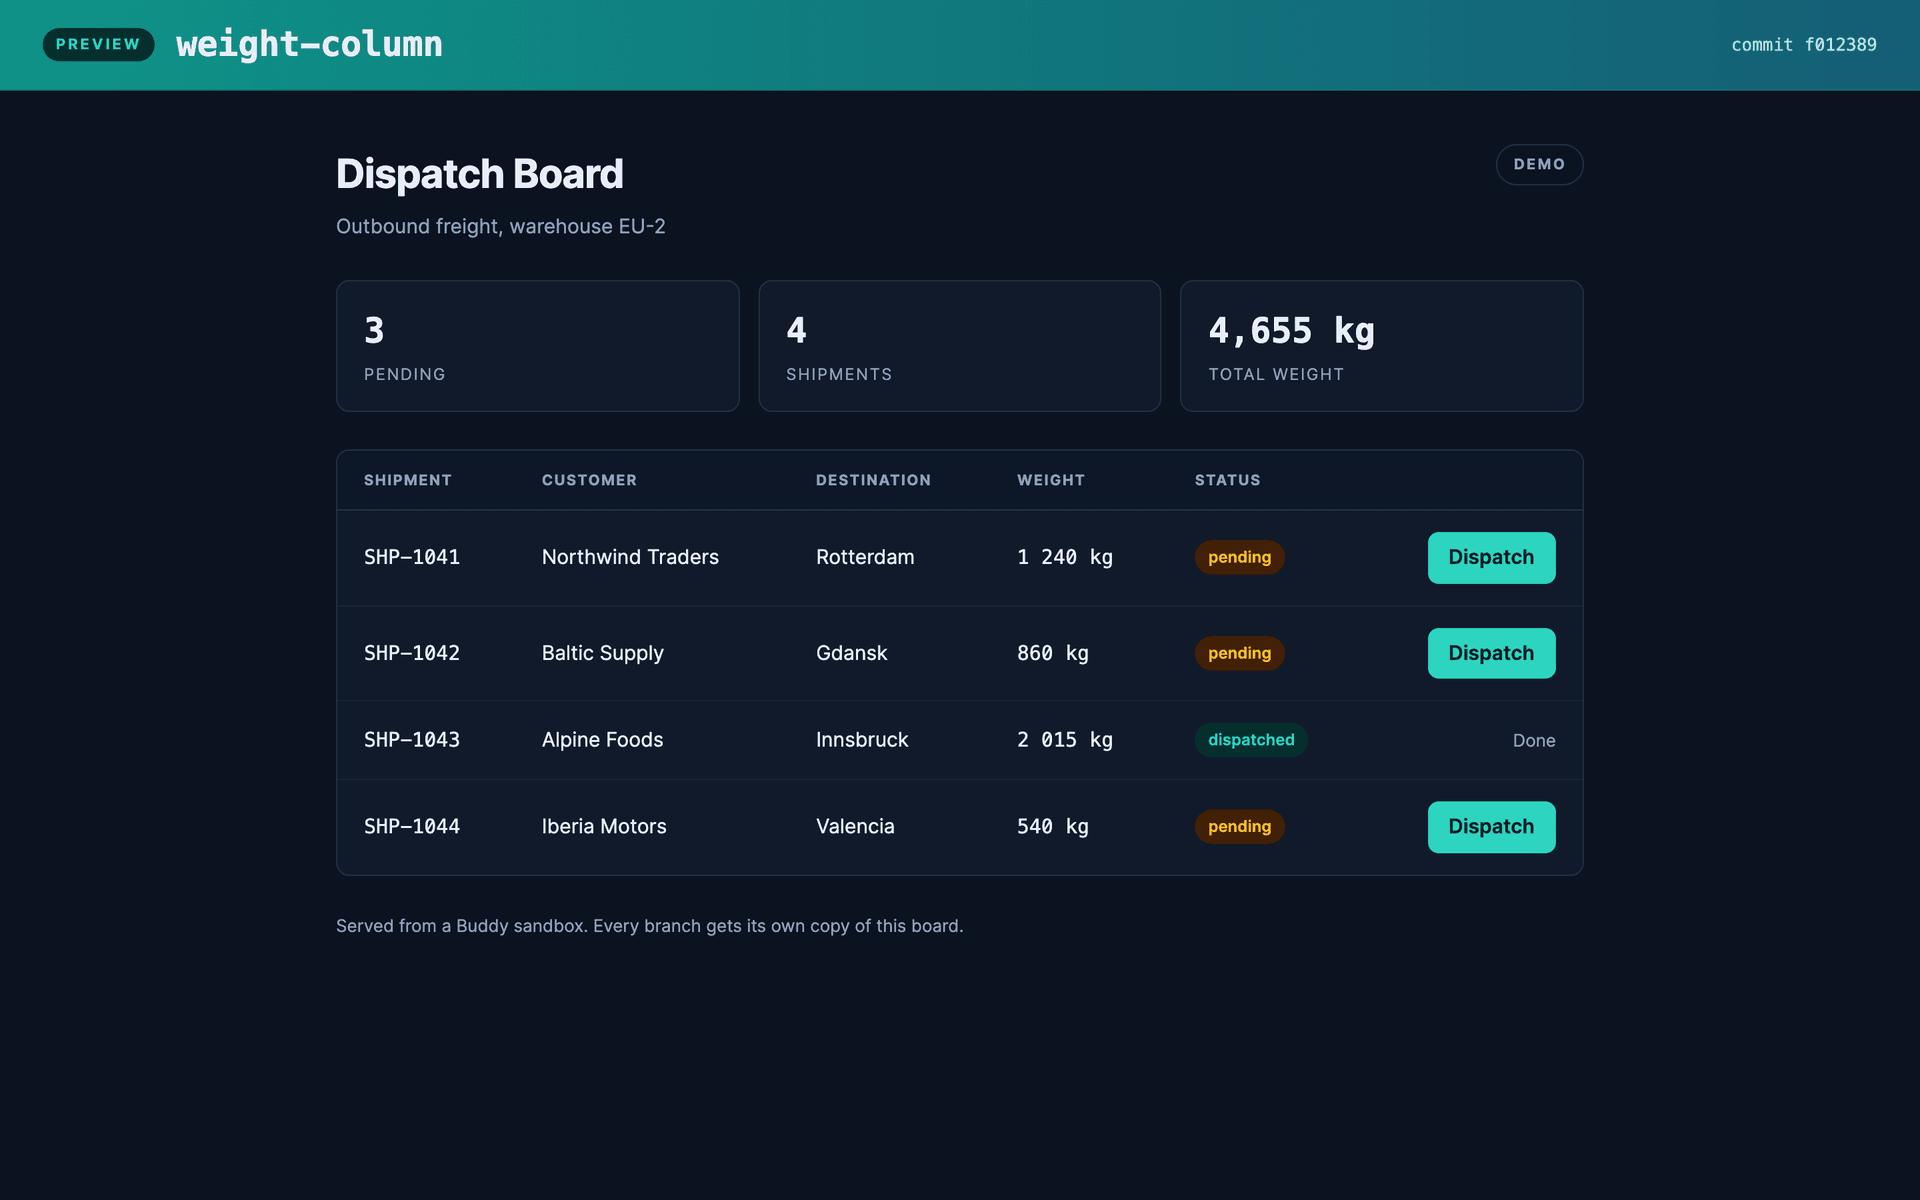This screenshot has width=1920, height=1200.
Task: Click destination Innsbruck
Action: click(x=862, y=740)
